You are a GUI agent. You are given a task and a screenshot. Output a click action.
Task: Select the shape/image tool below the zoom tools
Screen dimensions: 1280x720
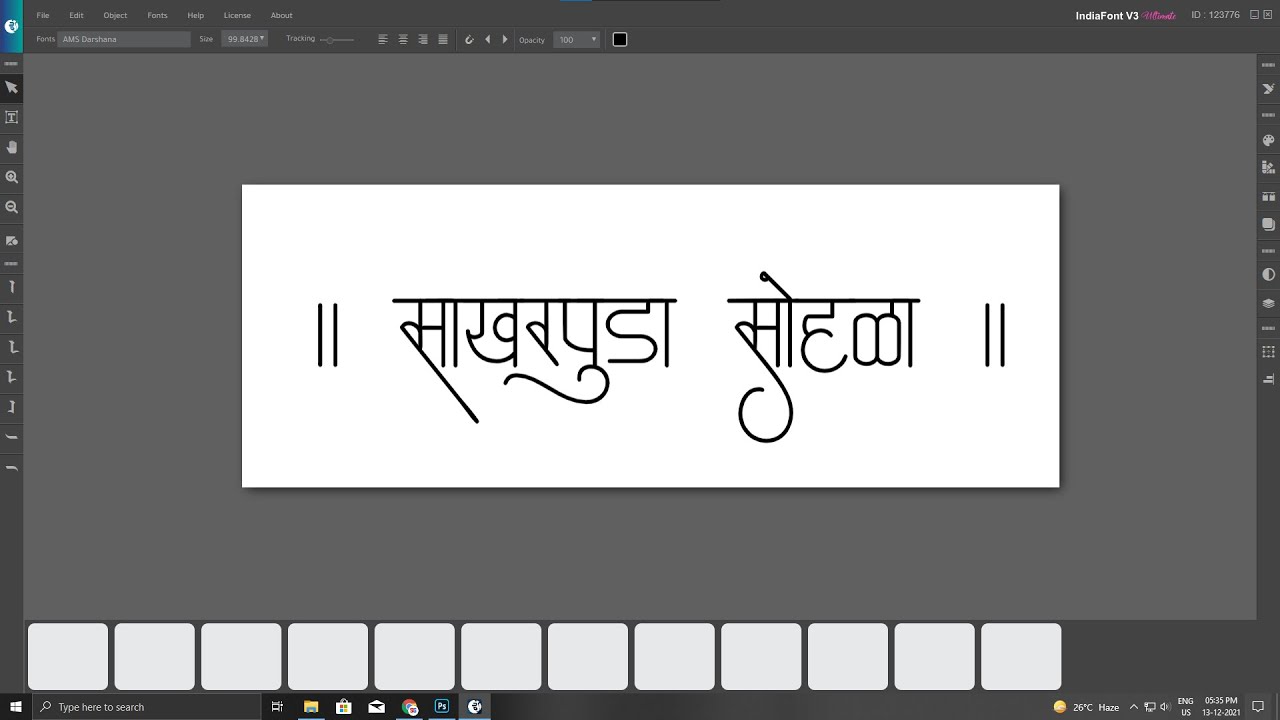pyautogui.click(x=12, y=241)
